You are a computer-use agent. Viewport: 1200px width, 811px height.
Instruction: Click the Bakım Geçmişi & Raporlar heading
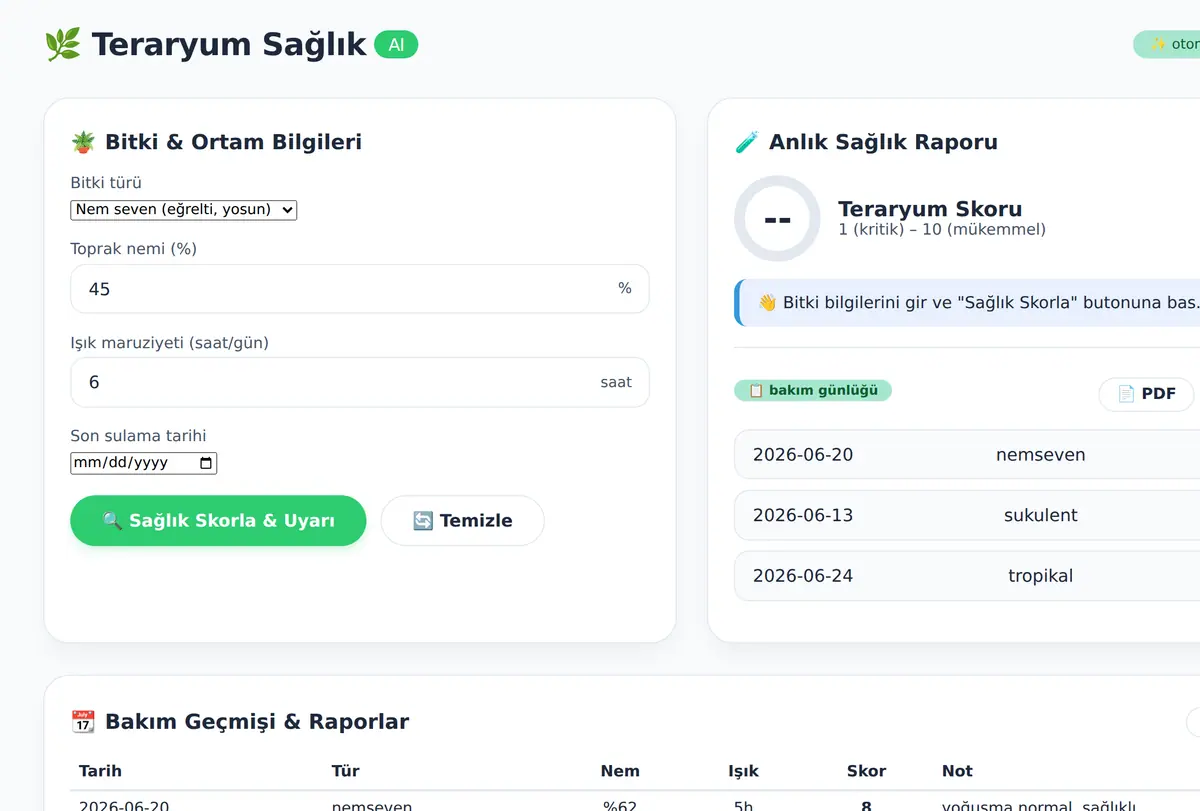257,722
